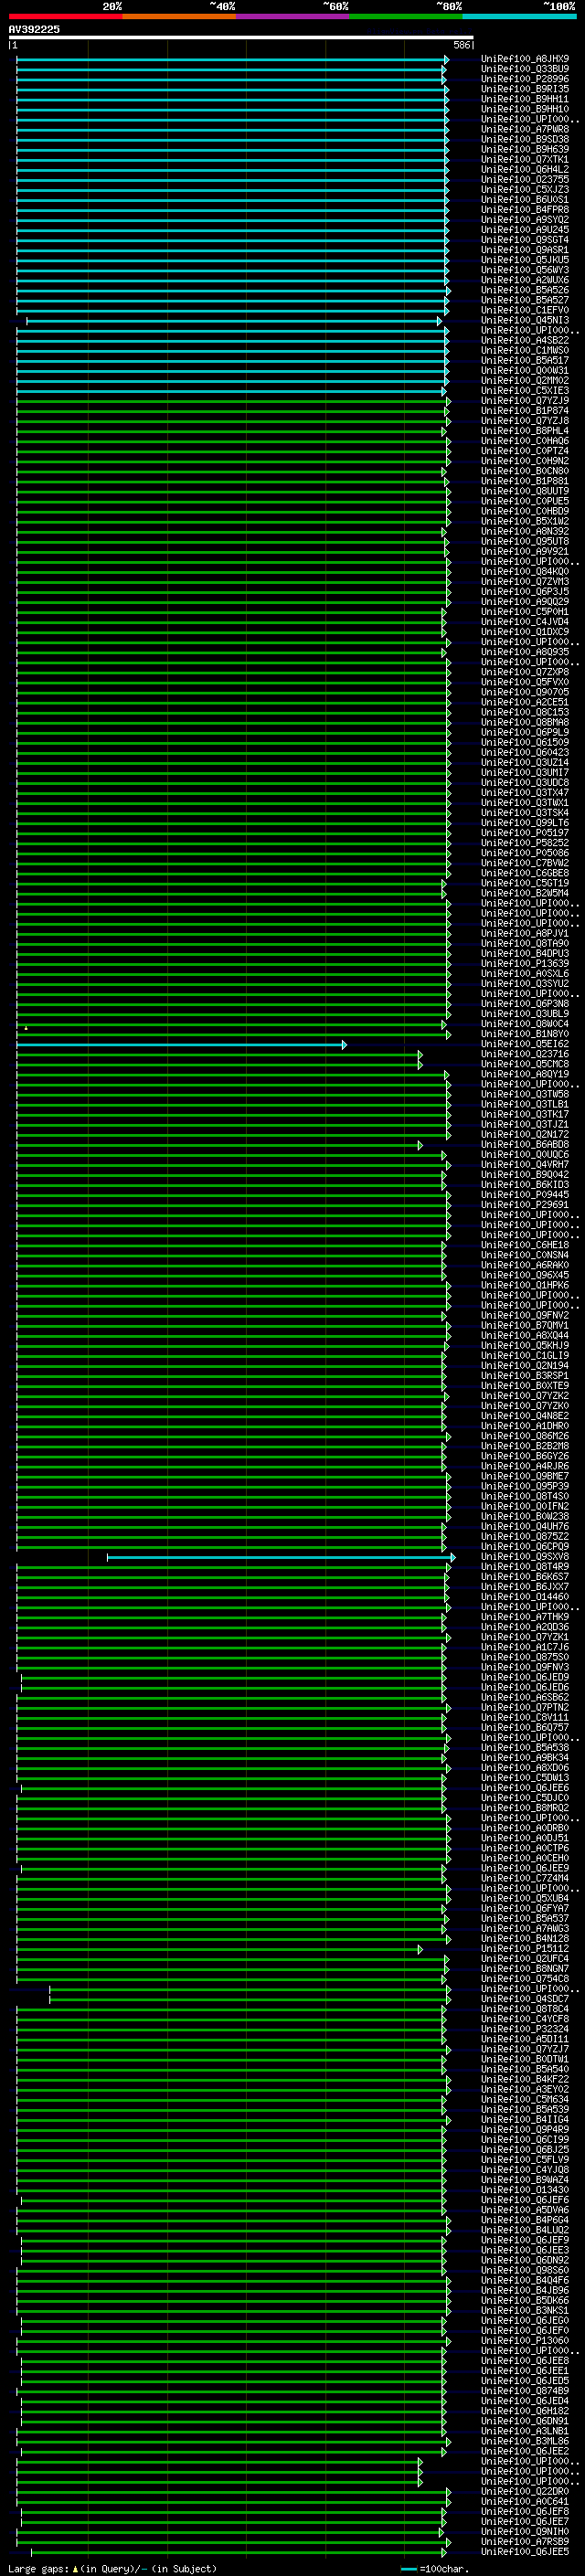Select hit label UniRef100_B6KID3
This screenshot has width=585, height=2576.
point(525,1184)
